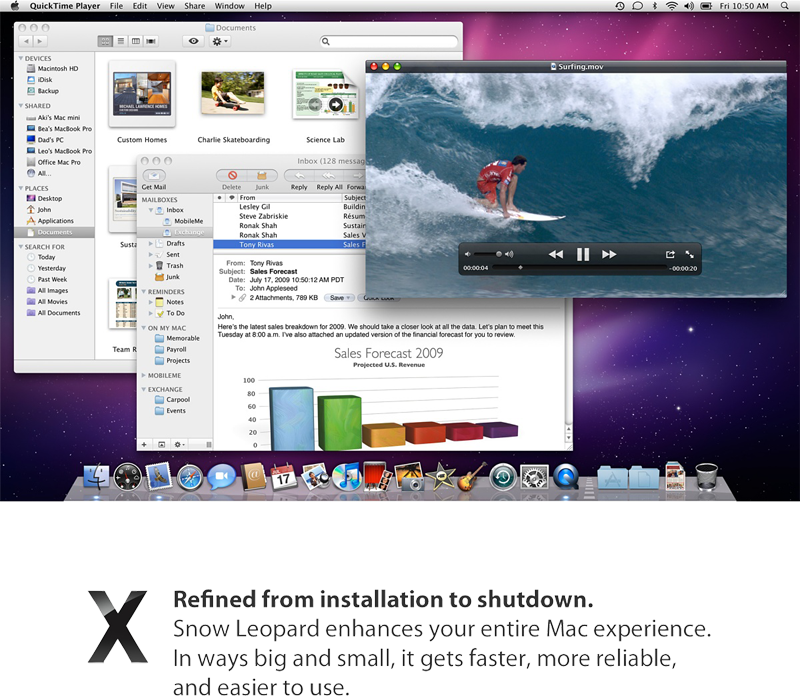
Task: Switch Finder to column view
Action: (136, 41)
